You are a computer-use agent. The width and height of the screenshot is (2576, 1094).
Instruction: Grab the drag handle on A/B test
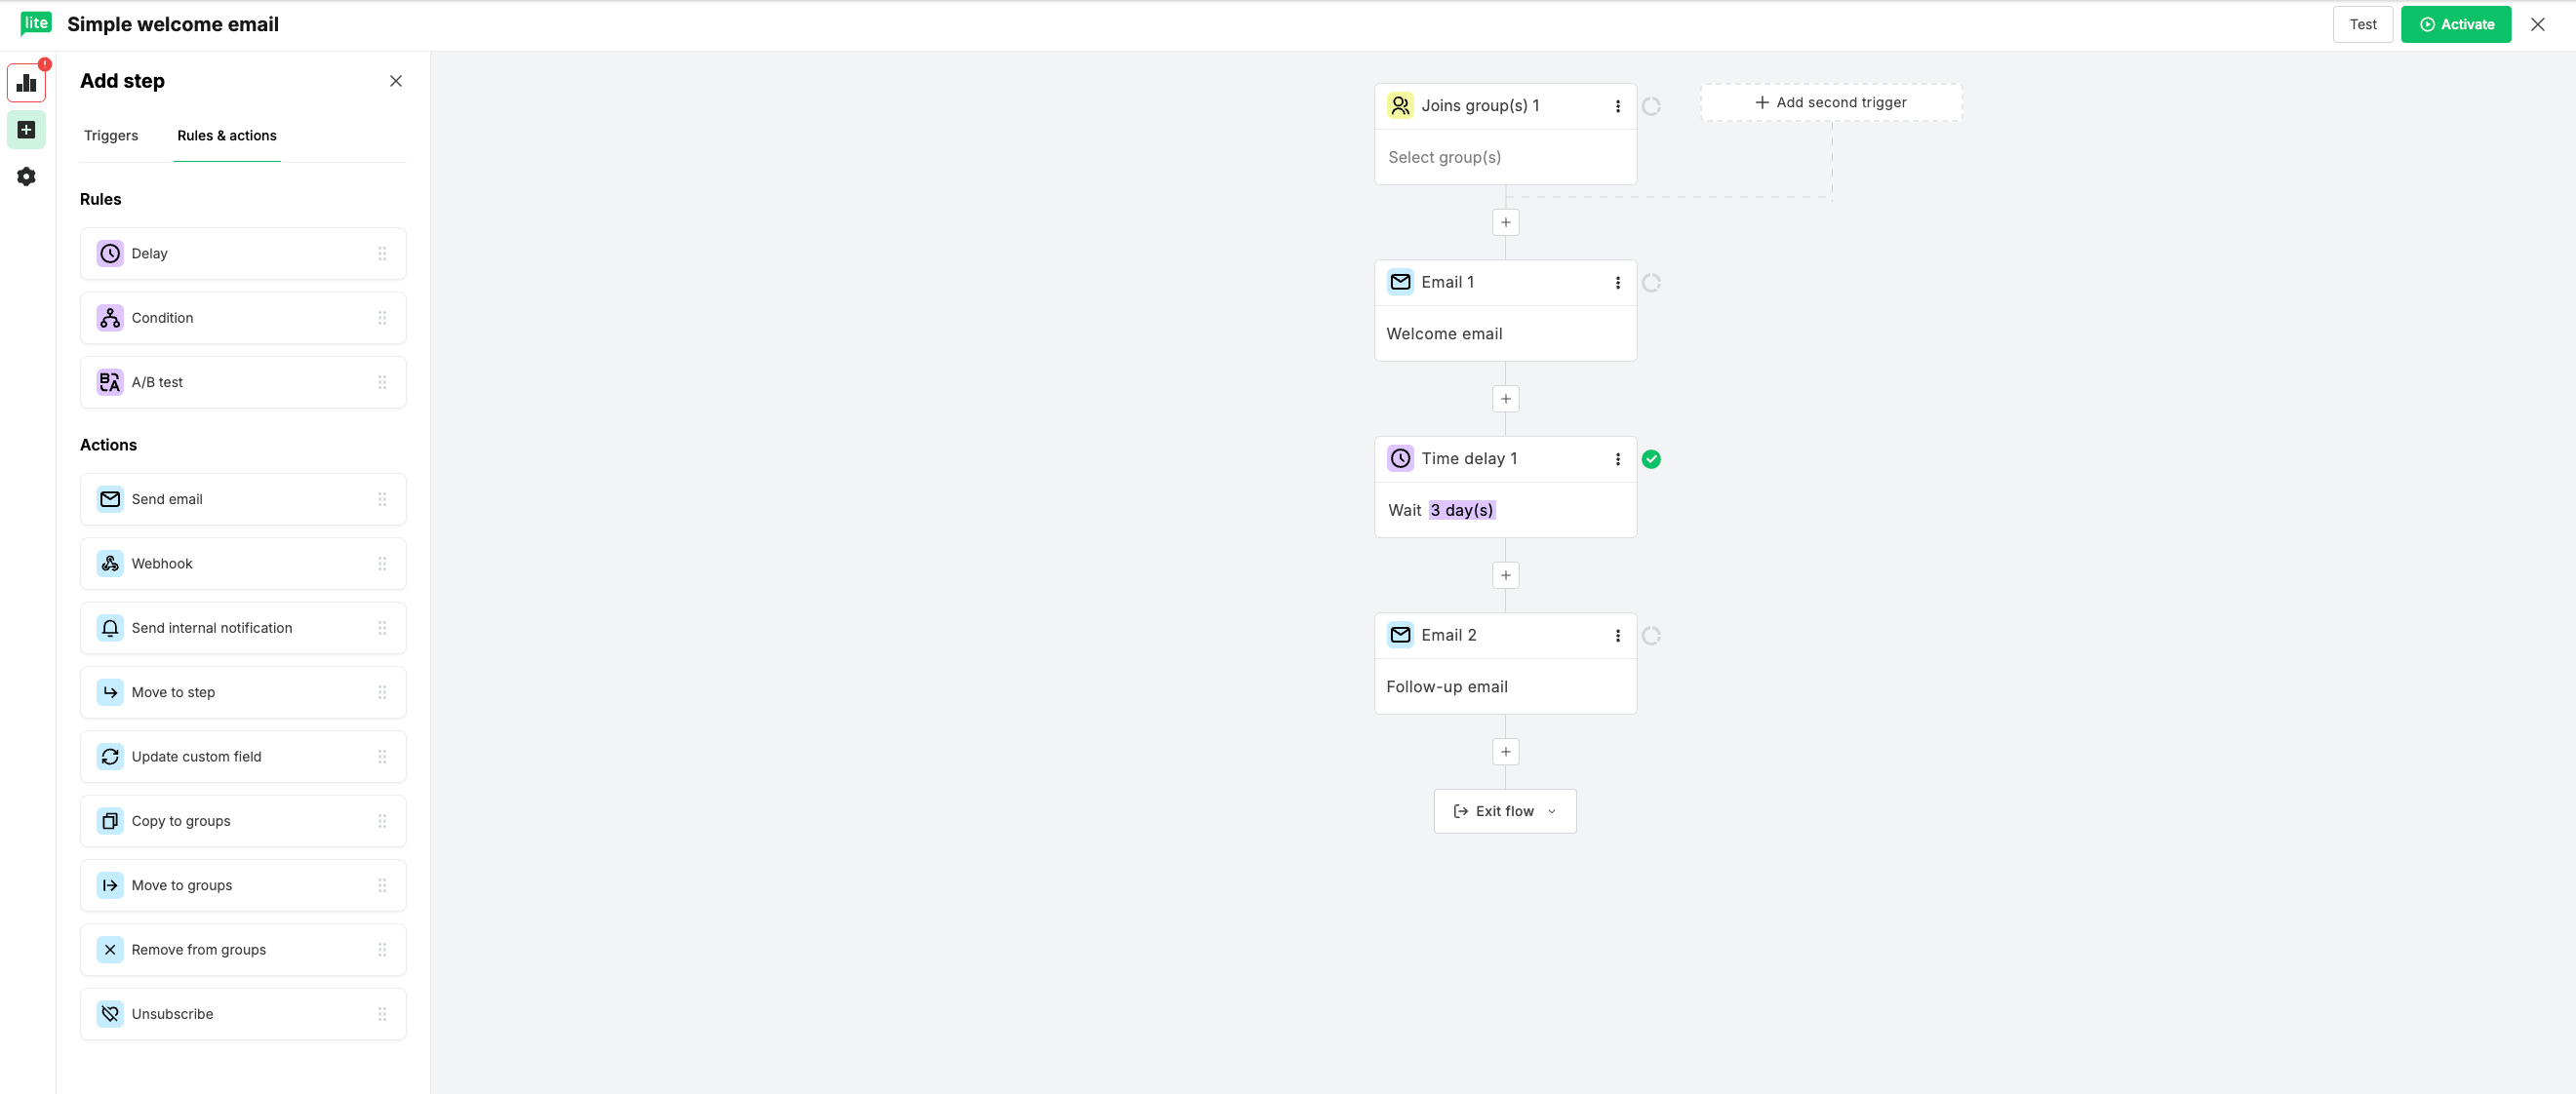tap(382, 382)
